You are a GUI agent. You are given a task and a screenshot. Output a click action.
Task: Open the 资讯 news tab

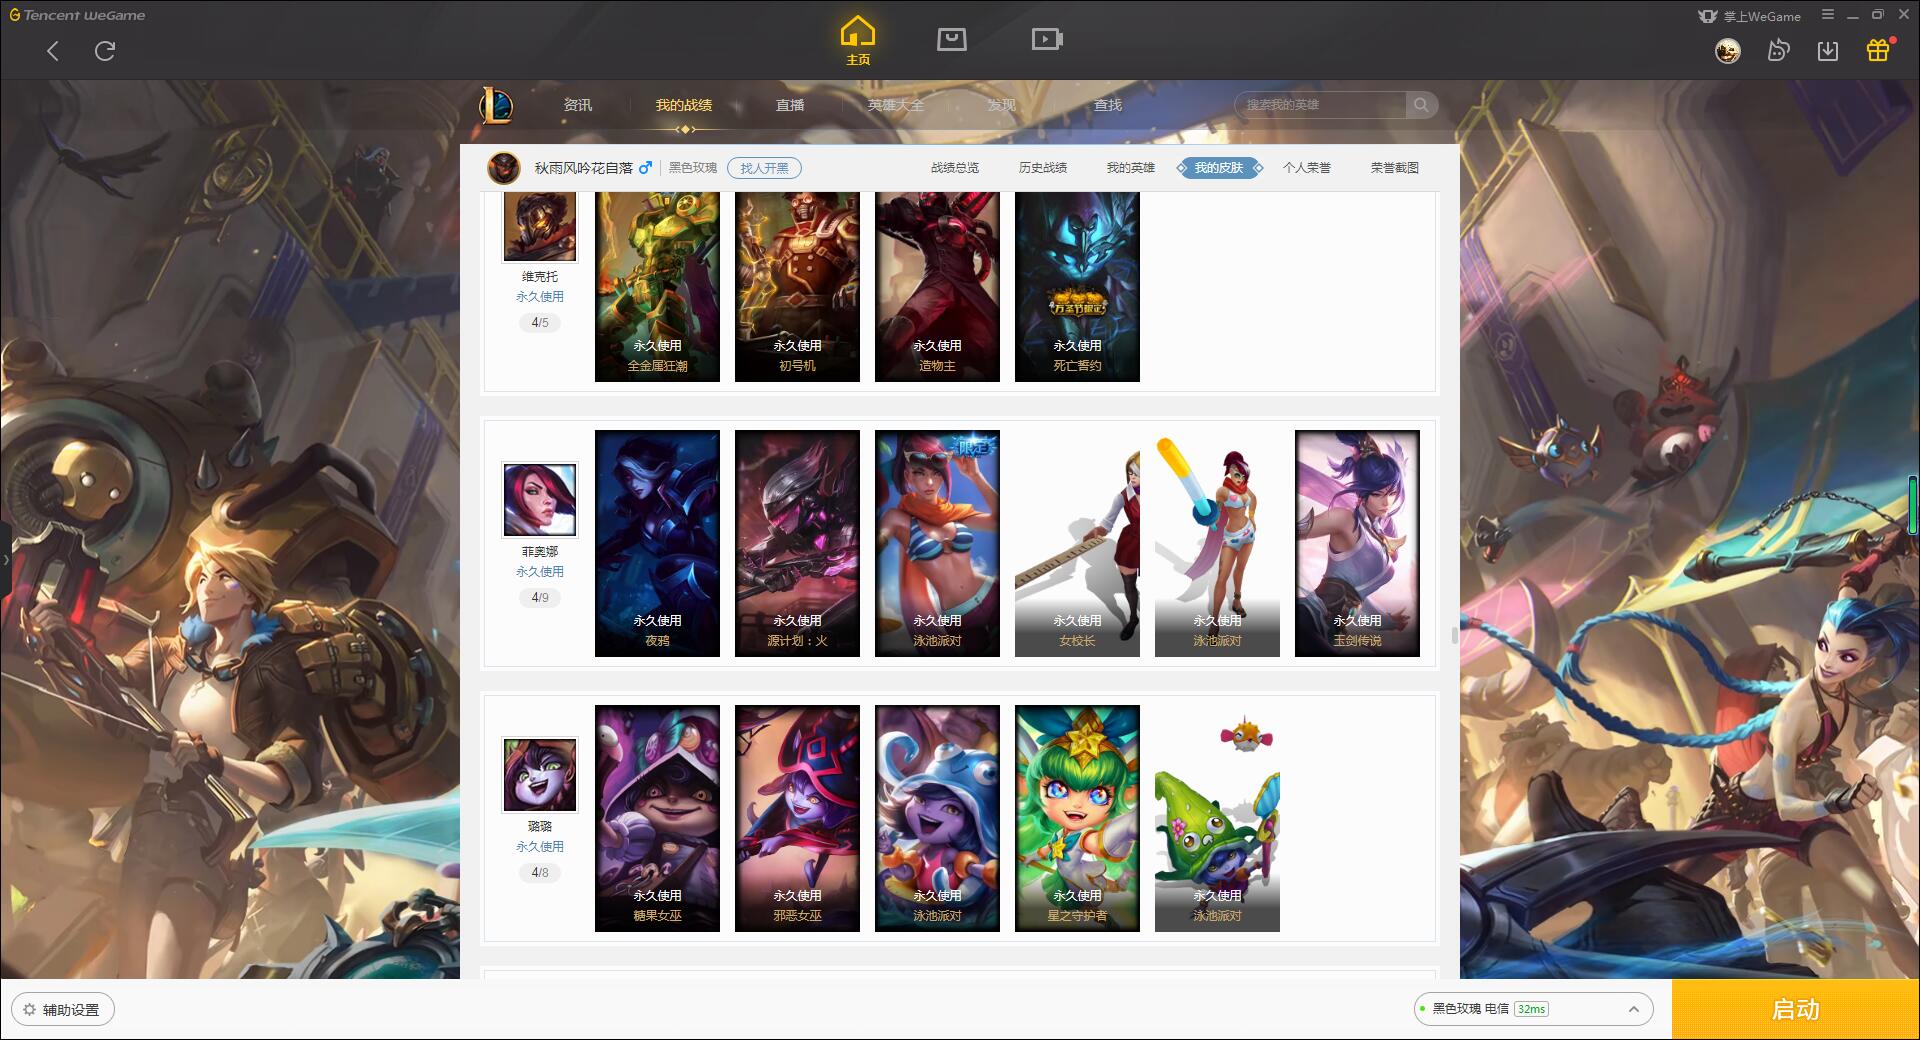point(578,105)
